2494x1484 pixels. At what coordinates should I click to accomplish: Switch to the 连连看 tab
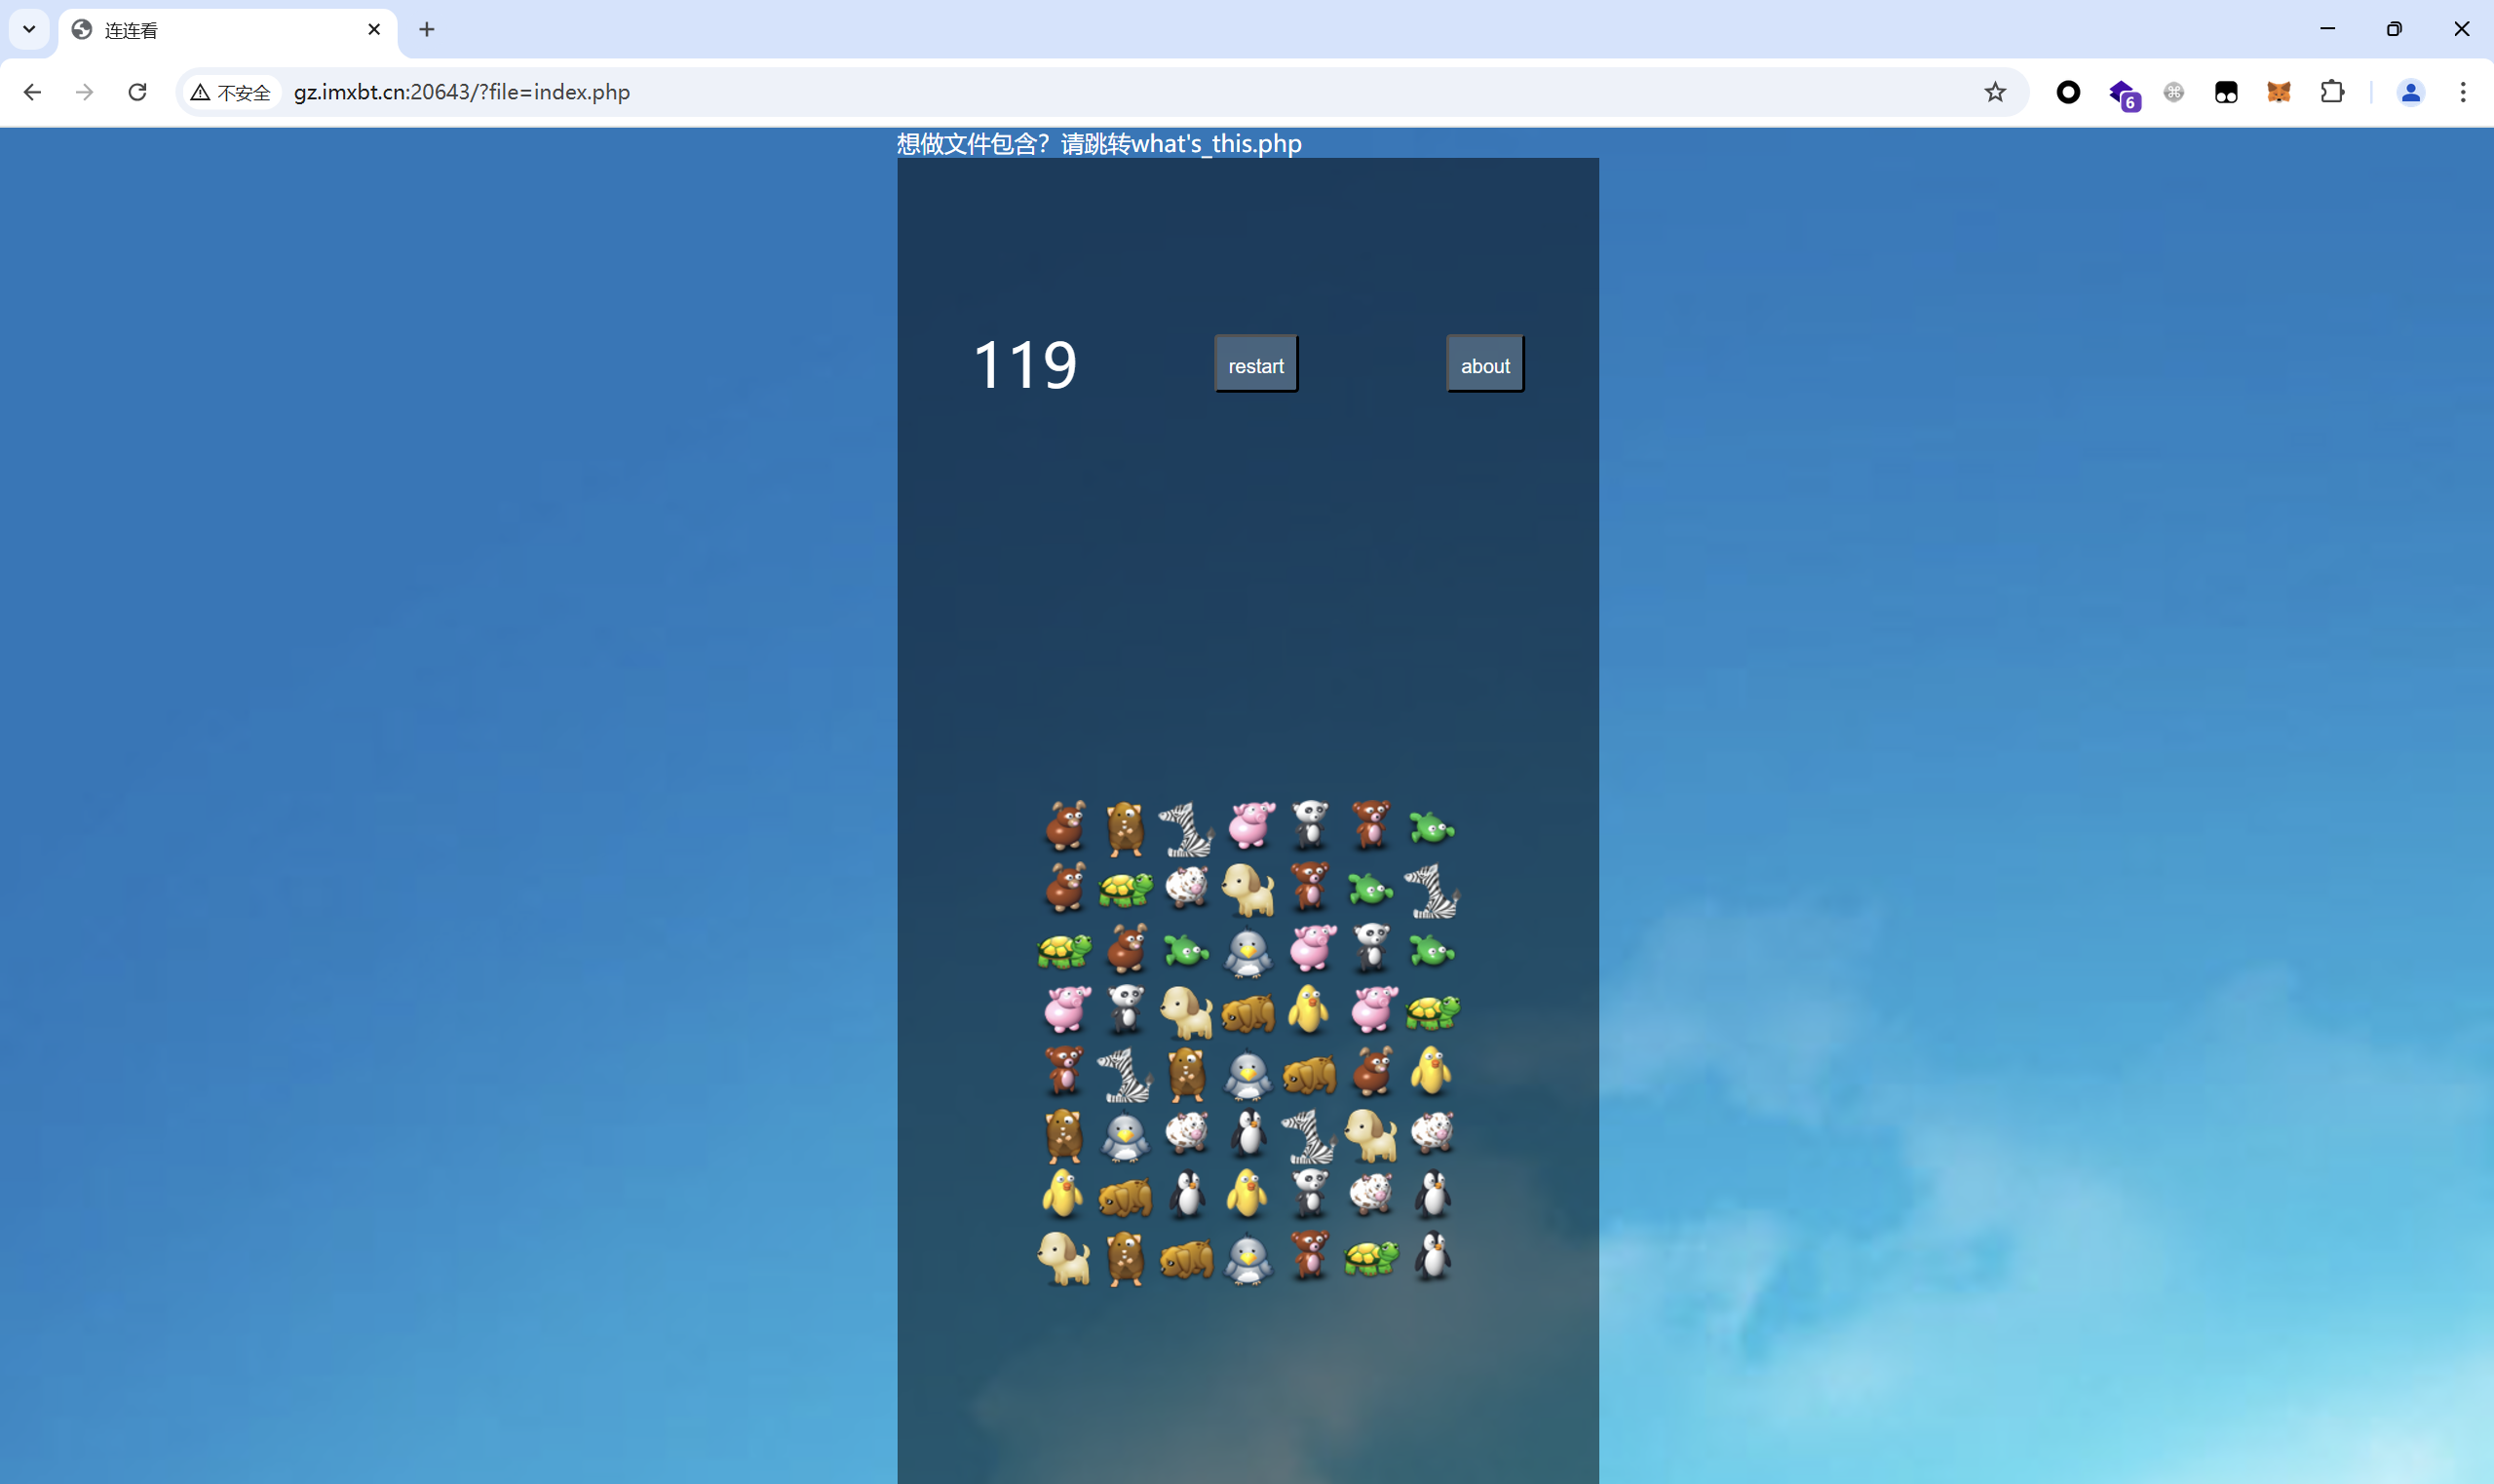point(228,30)
